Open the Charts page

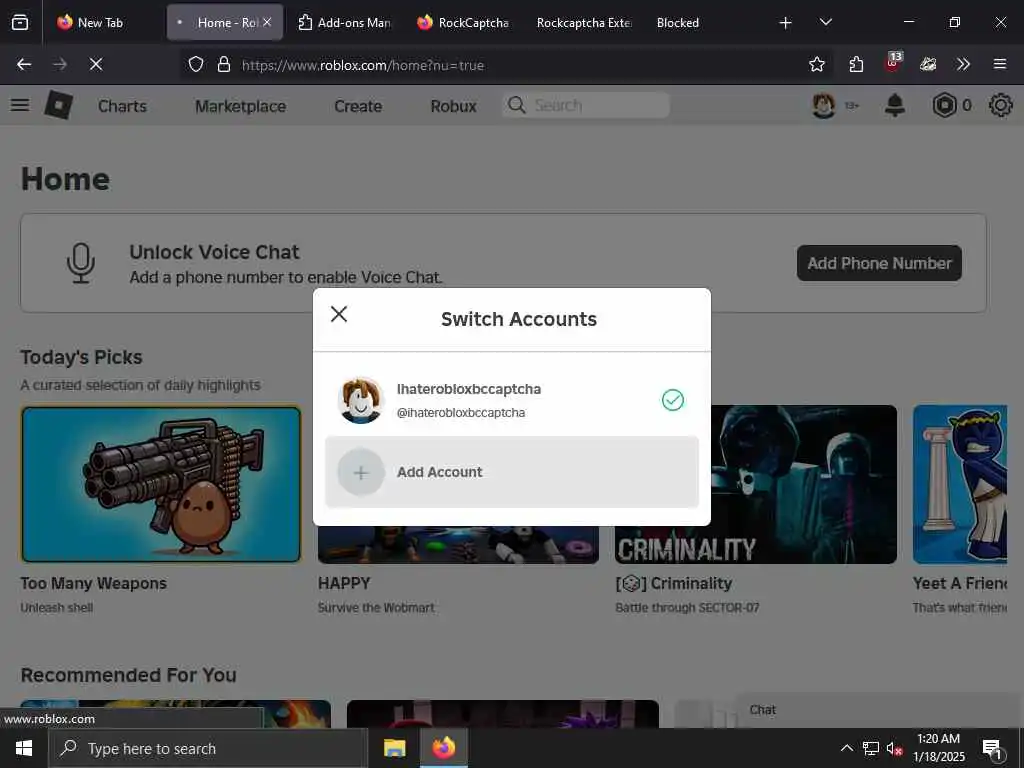coord(122,106)
